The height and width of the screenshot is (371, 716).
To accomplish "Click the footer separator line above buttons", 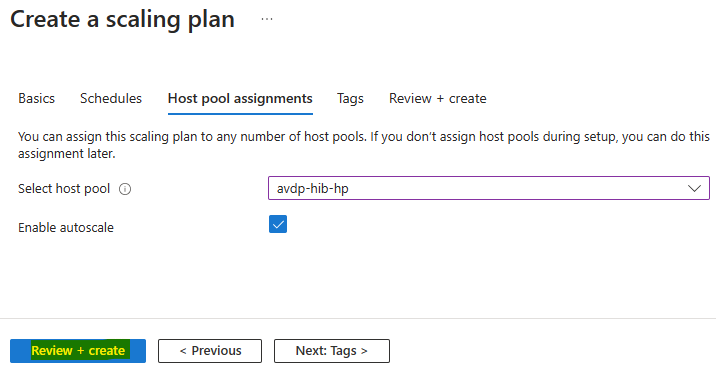I will click(358, 318).
